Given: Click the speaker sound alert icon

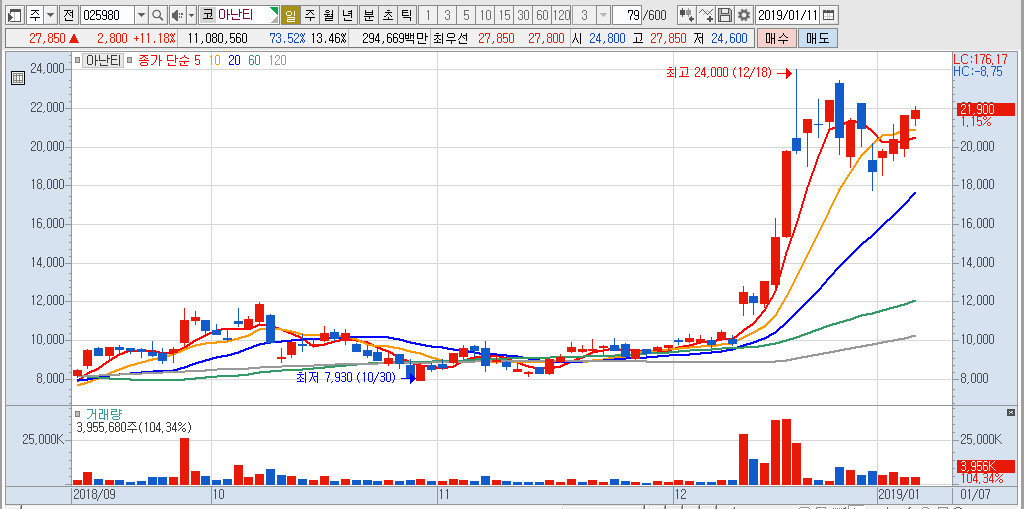Looking at the screenshot, I should click(176, 14).
